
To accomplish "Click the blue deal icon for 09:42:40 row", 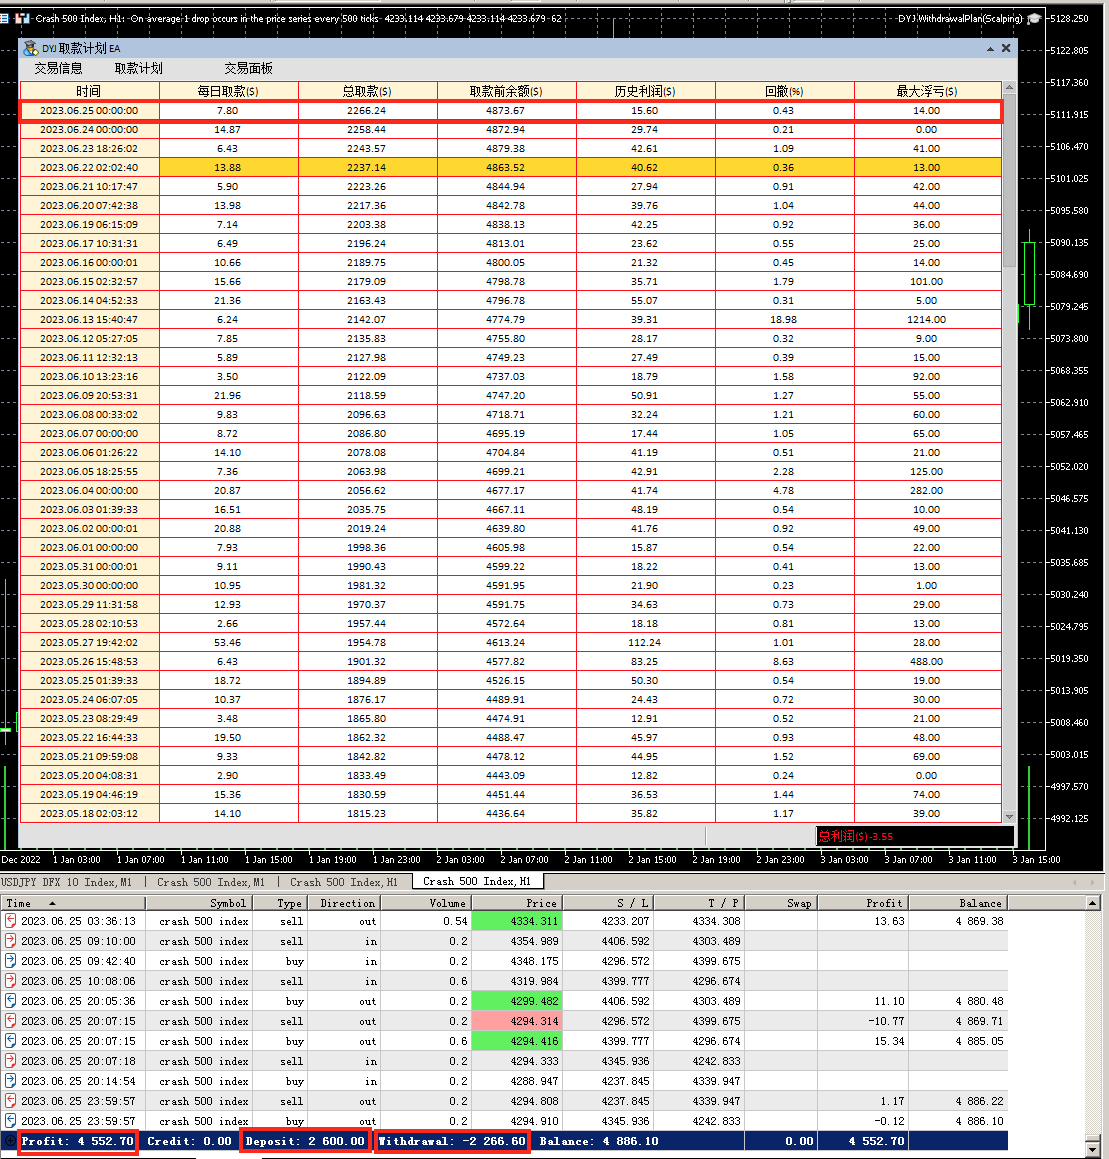I will coord(10,961).
